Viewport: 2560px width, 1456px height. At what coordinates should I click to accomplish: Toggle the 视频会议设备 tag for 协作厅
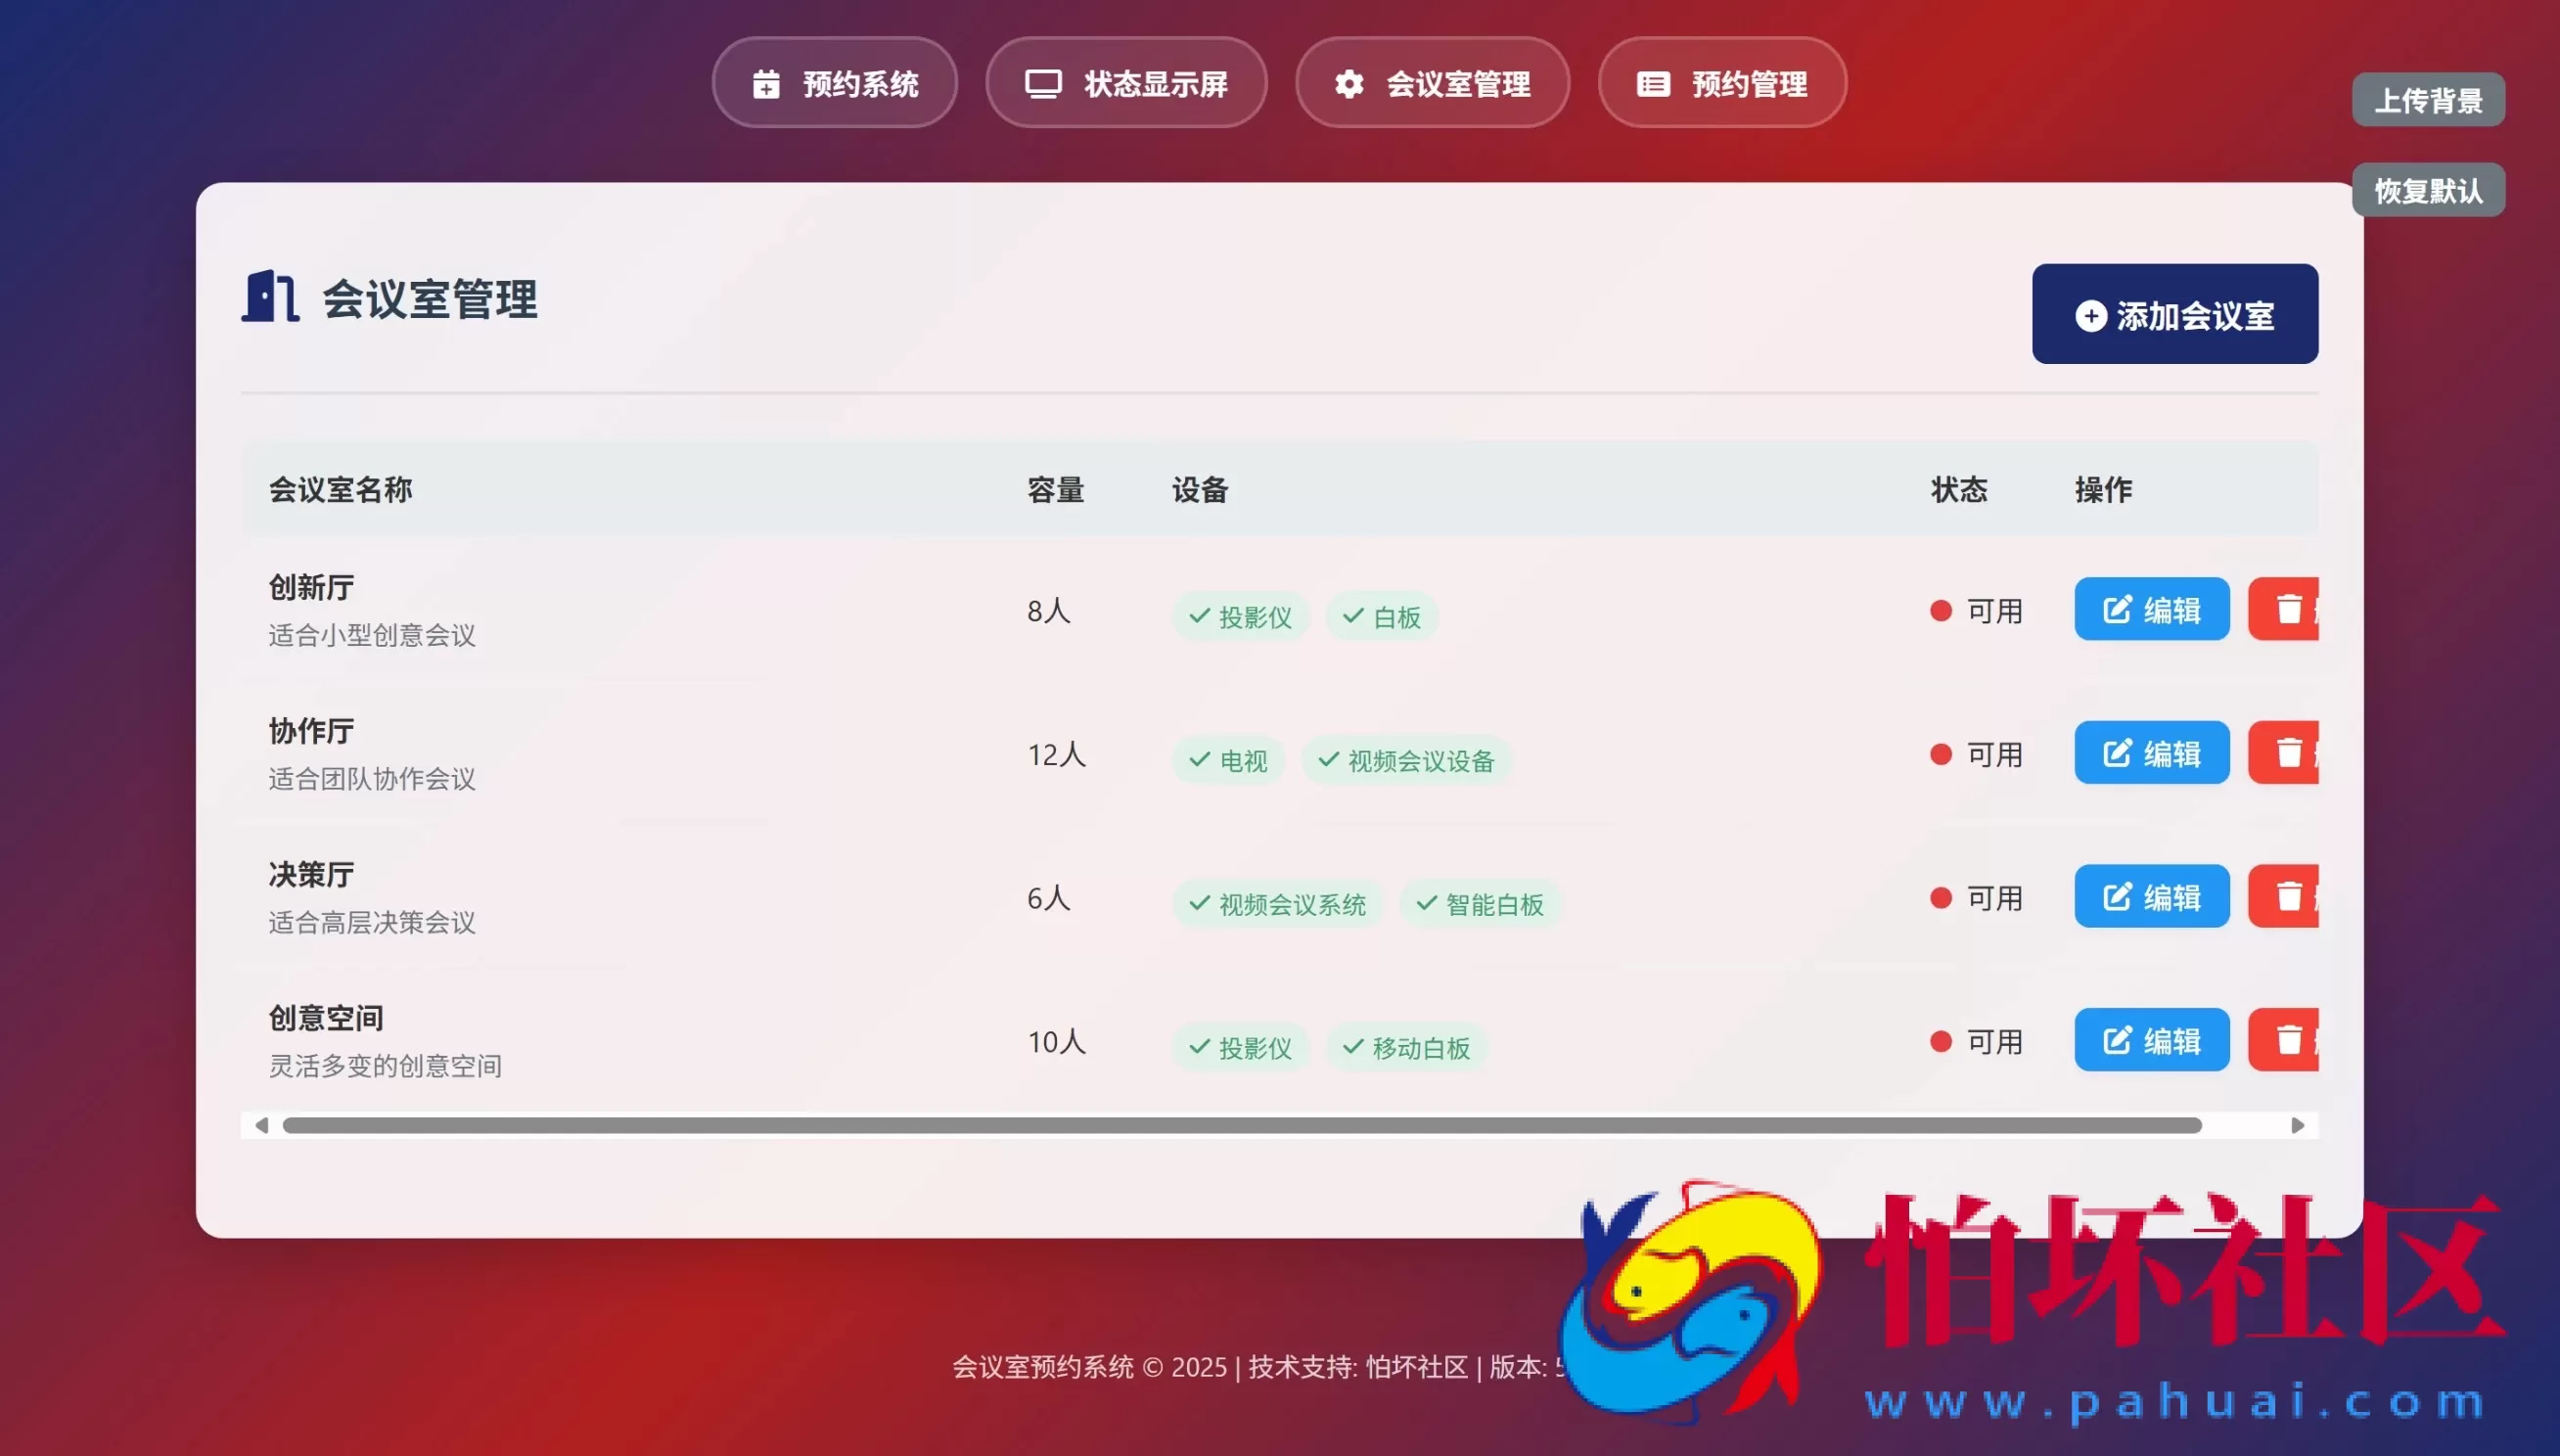click(x=1404, y=761)
